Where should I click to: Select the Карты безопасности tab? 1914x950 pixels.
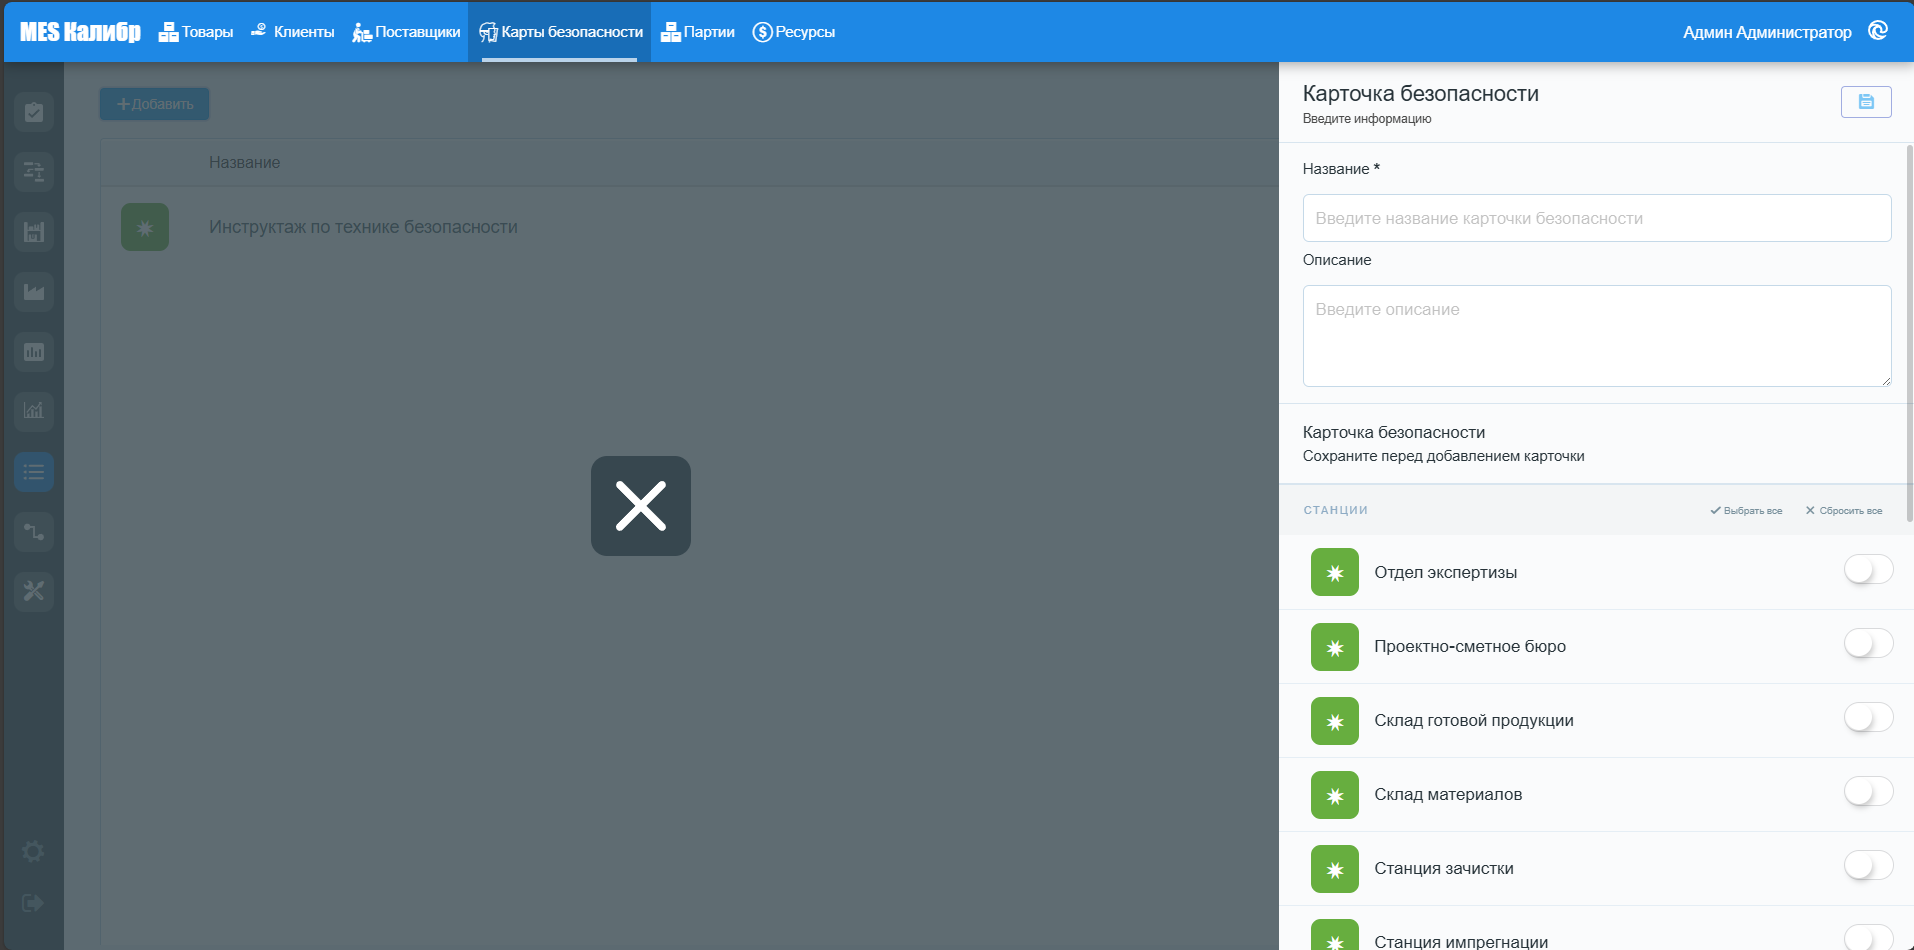[x=560, y=32]
